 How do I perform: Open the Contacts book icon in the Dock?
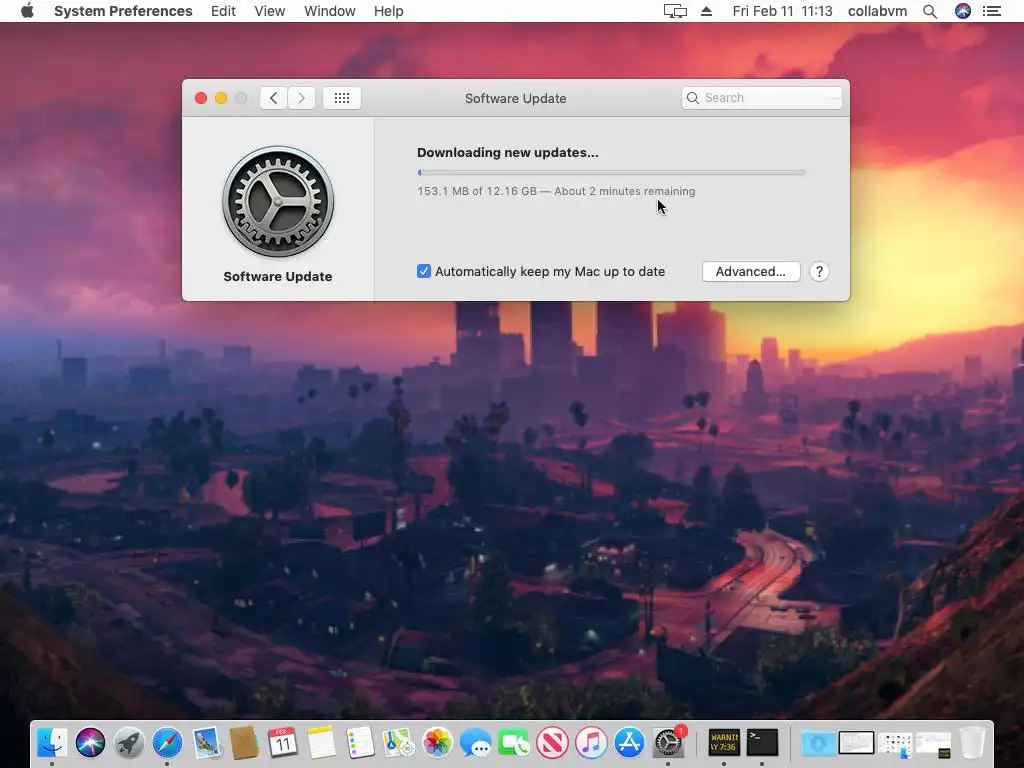pyautogui.click(x=244, y=743)
